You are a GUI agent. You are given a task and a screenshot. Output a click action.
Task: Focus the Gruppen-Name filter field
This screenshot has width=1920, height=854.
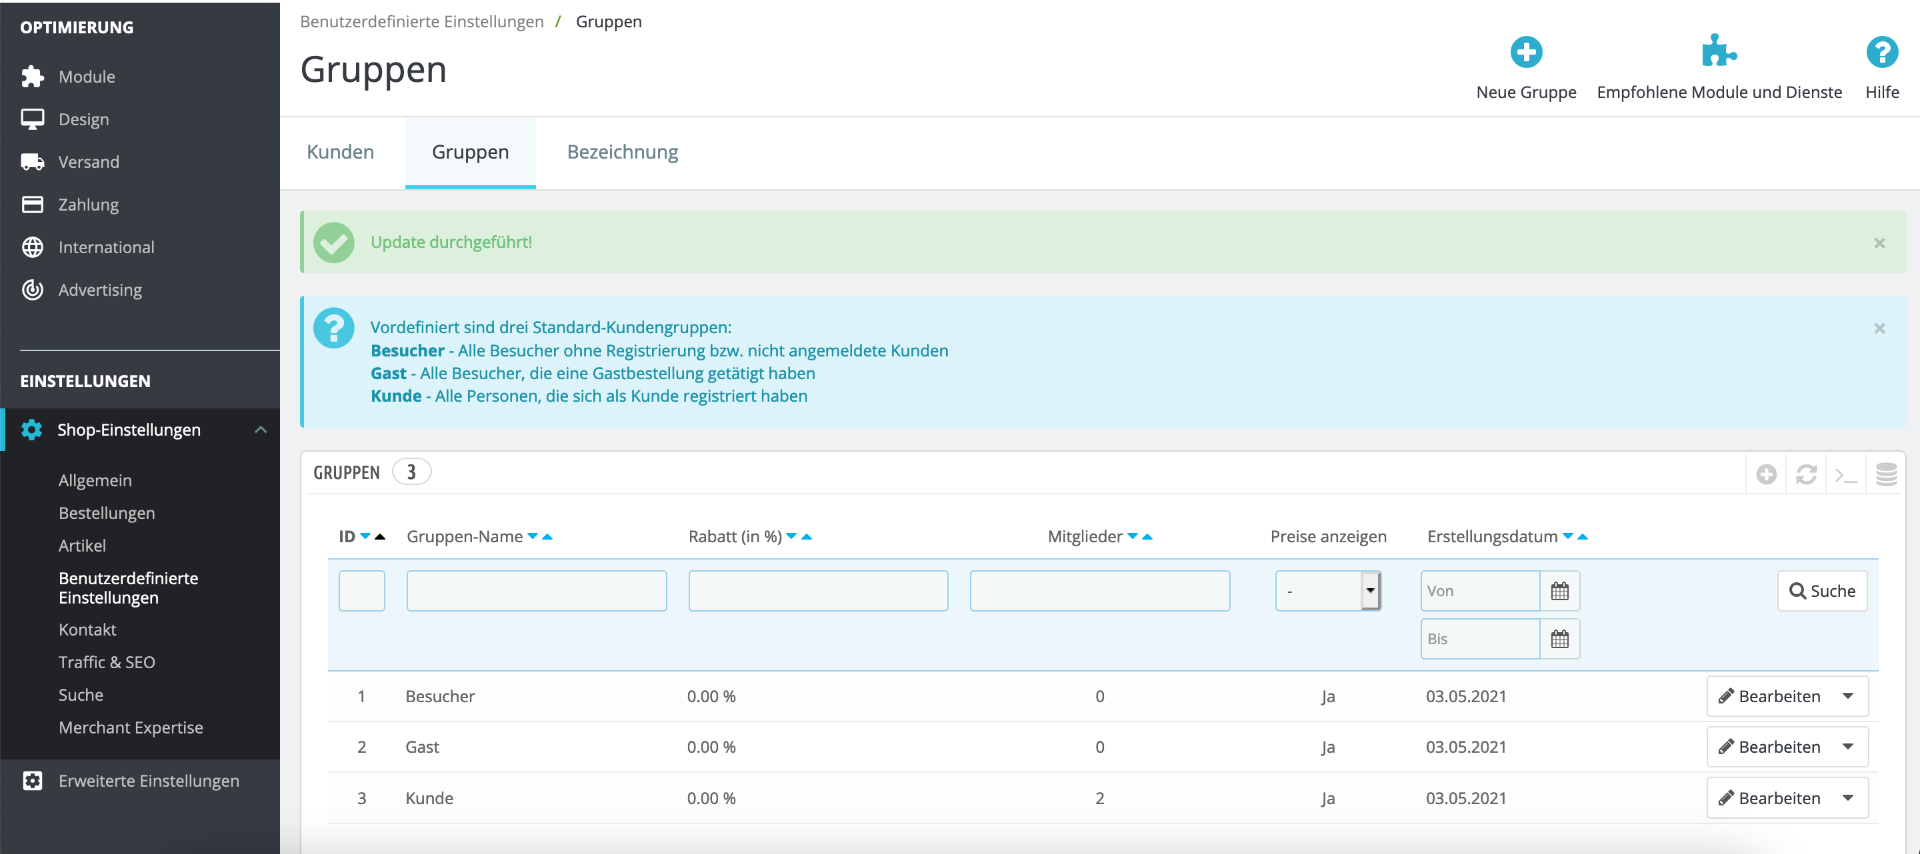pos(537,591)
